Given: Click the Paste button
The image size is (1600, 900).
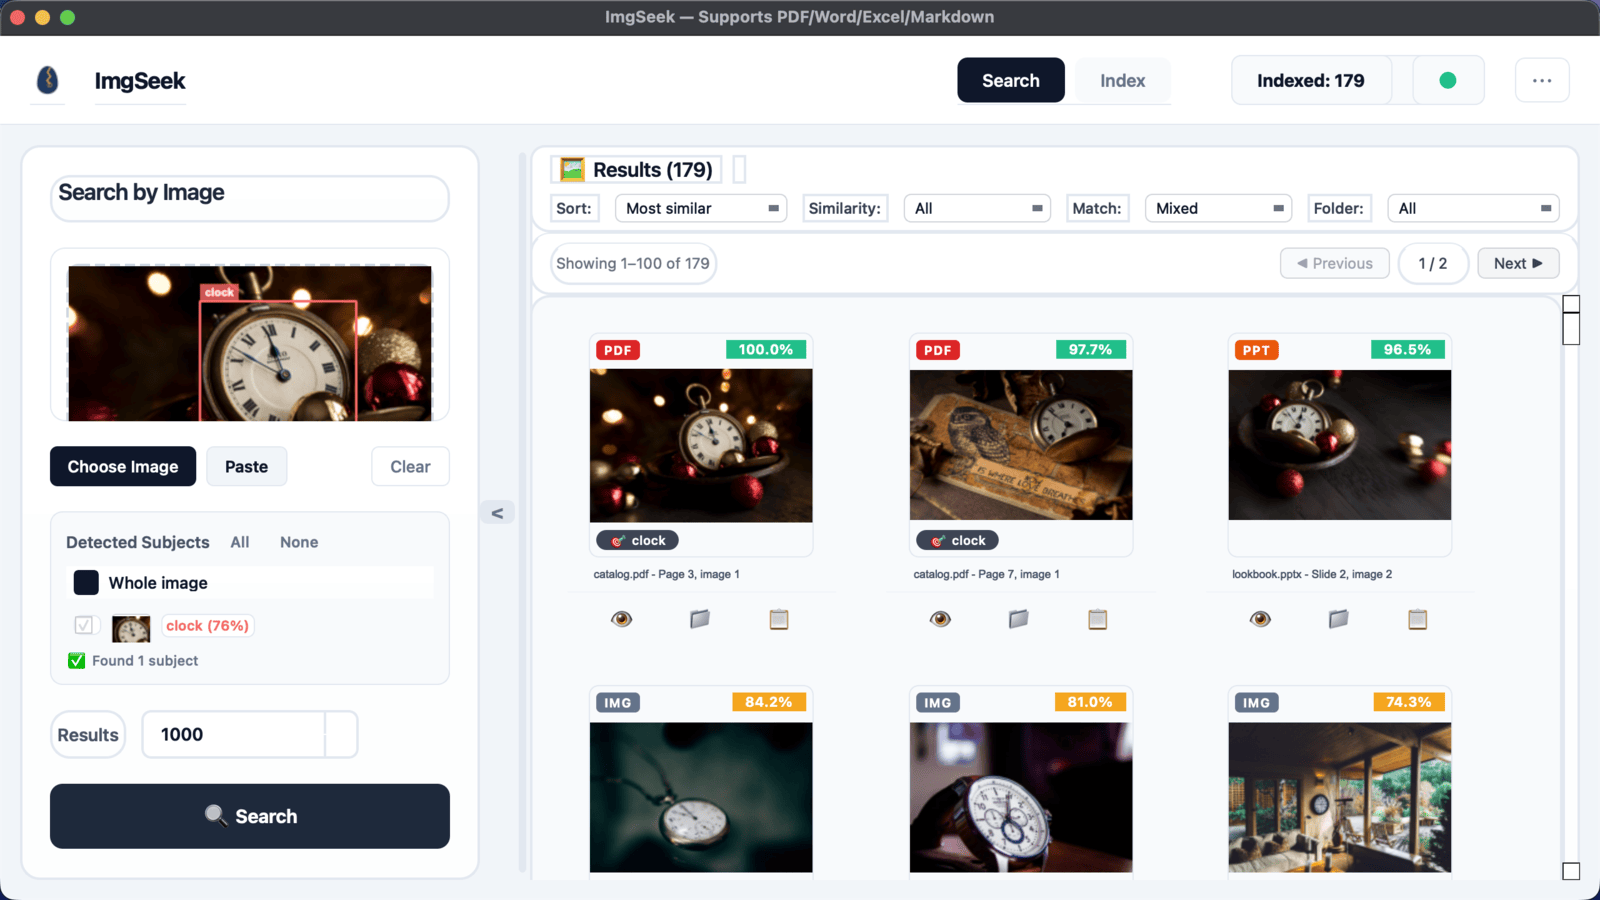Looking at the screenshot, I should point(246,466).
